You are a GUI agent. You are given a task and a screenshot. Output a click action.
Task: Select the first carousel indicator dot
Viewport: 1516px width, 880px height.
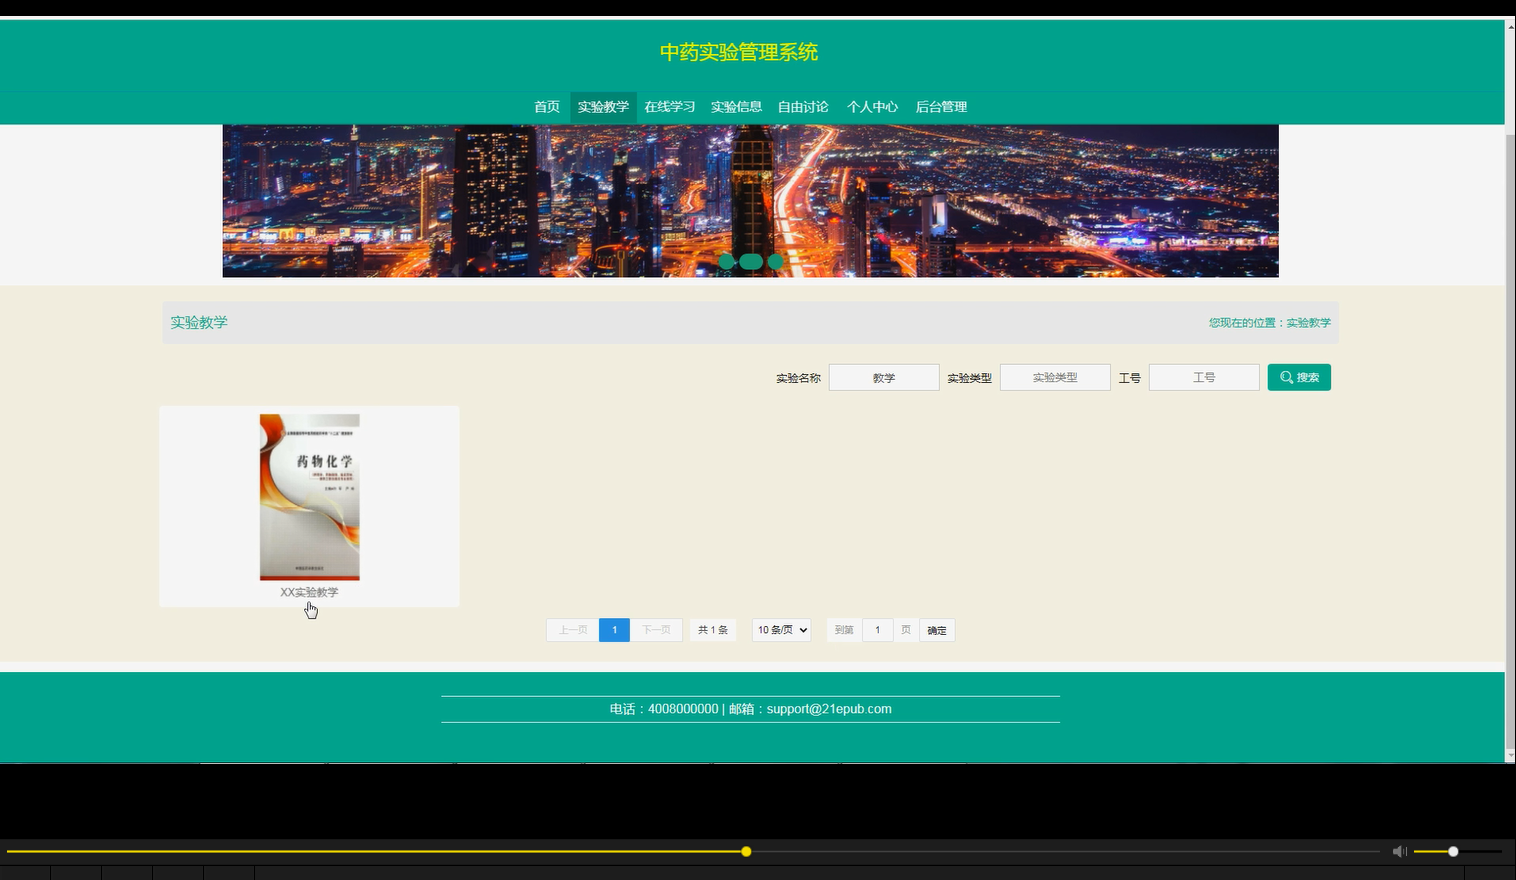pos(727,261)
